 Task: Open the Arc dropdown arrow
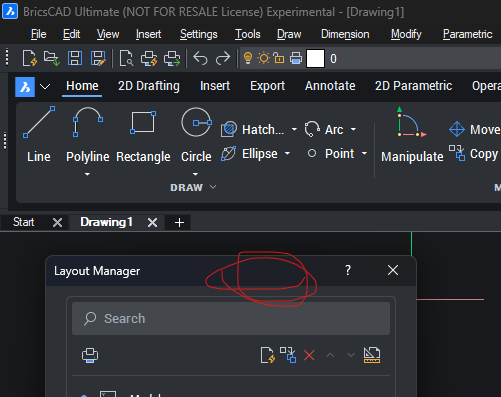pyautogui.click(x=353, y=129)
